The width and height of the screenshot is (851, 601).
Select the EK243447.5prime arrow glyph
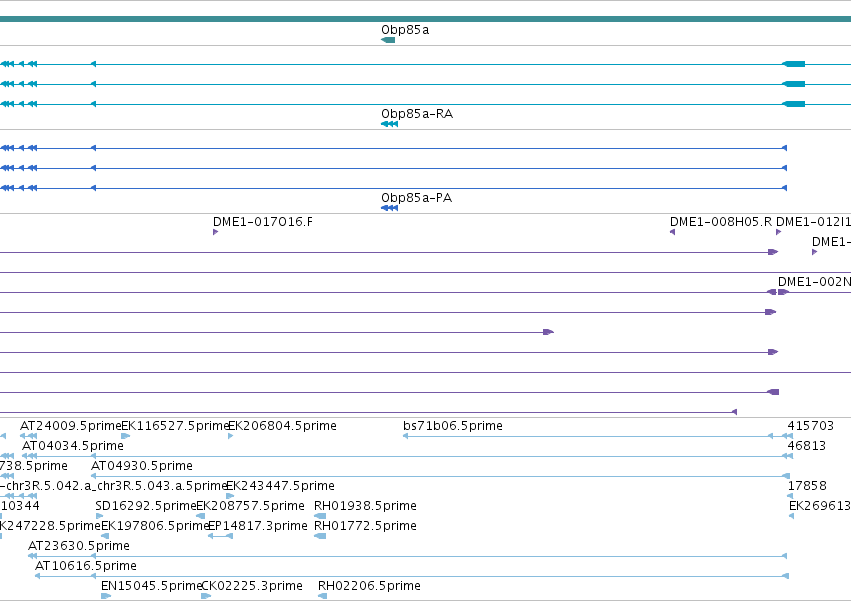point(230,496)
